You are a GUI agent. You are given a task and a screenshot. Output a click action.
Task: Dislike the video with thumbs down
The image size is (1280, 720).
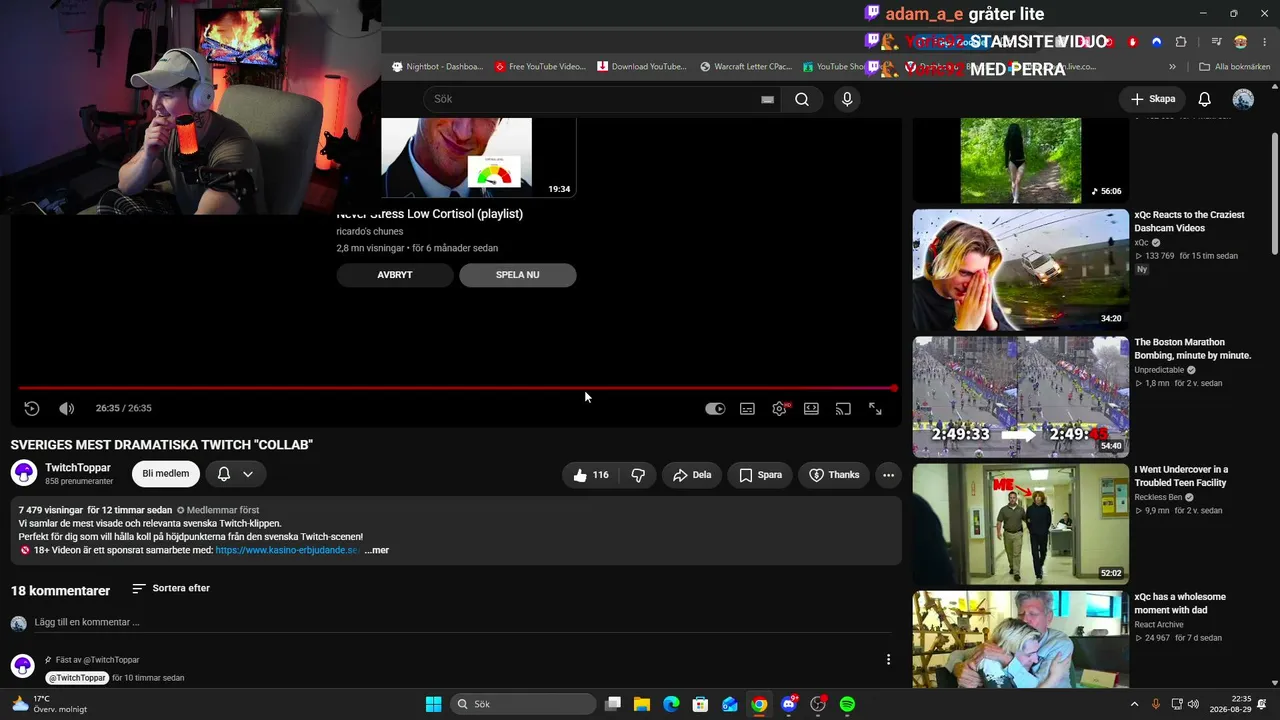638,475
